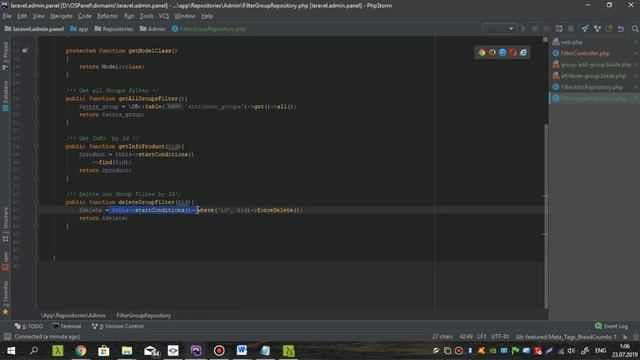This screenshot has width=640, height=360.
Task: Click the gutter override icon beside getModelClass
Action: [x=25, y=51]
